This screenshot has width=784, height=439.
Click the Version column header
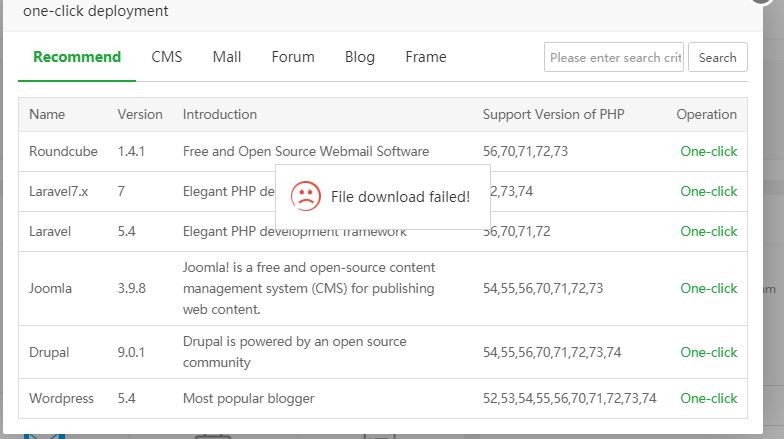[x=140, y=114]
